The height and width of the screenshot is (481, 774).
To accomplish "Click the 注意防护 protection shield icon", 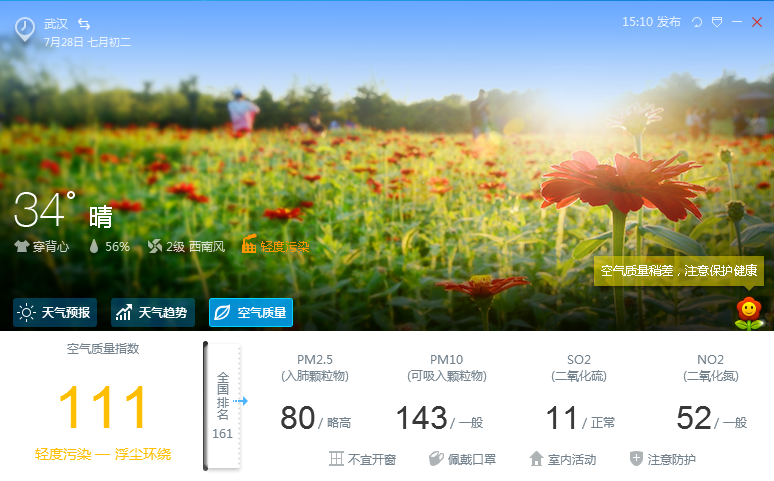I will tap(636, 459).
